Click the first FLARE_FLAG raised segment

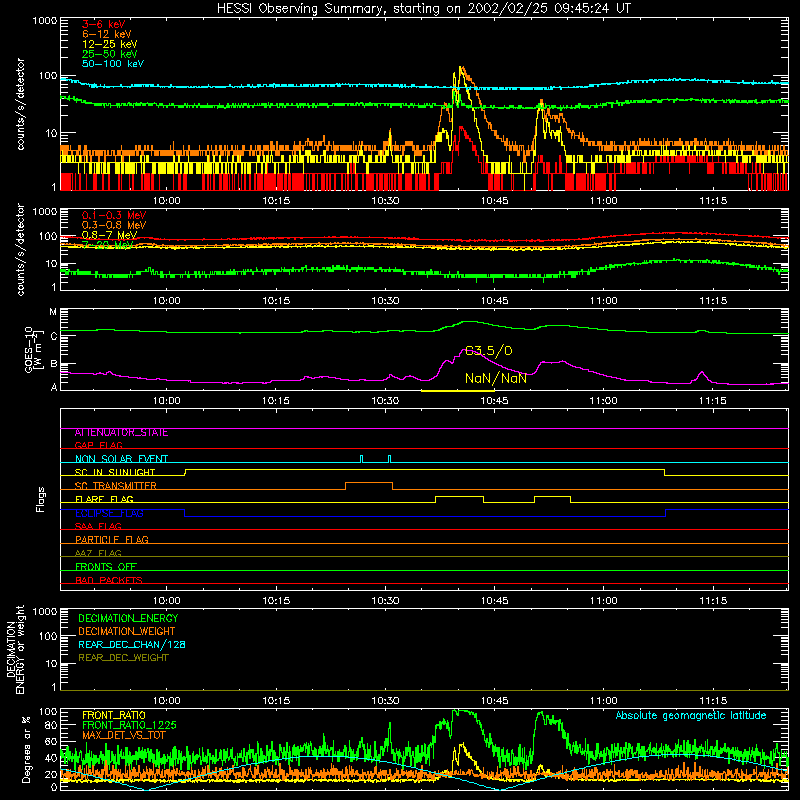point(459,496)
